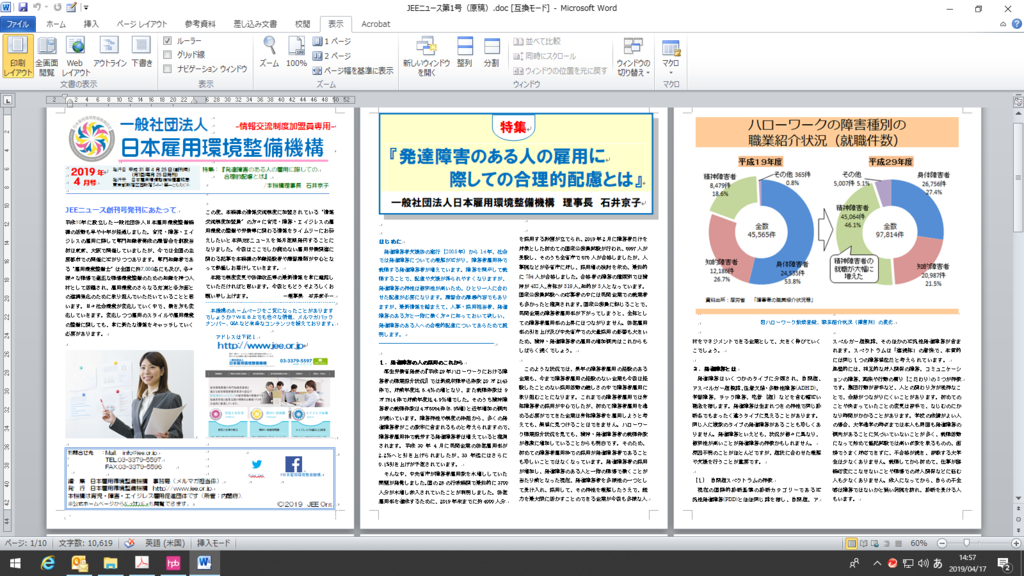Open Outlook from taskbar
The height and width of the screenshot is (576, 1024).
click(79, 563)
